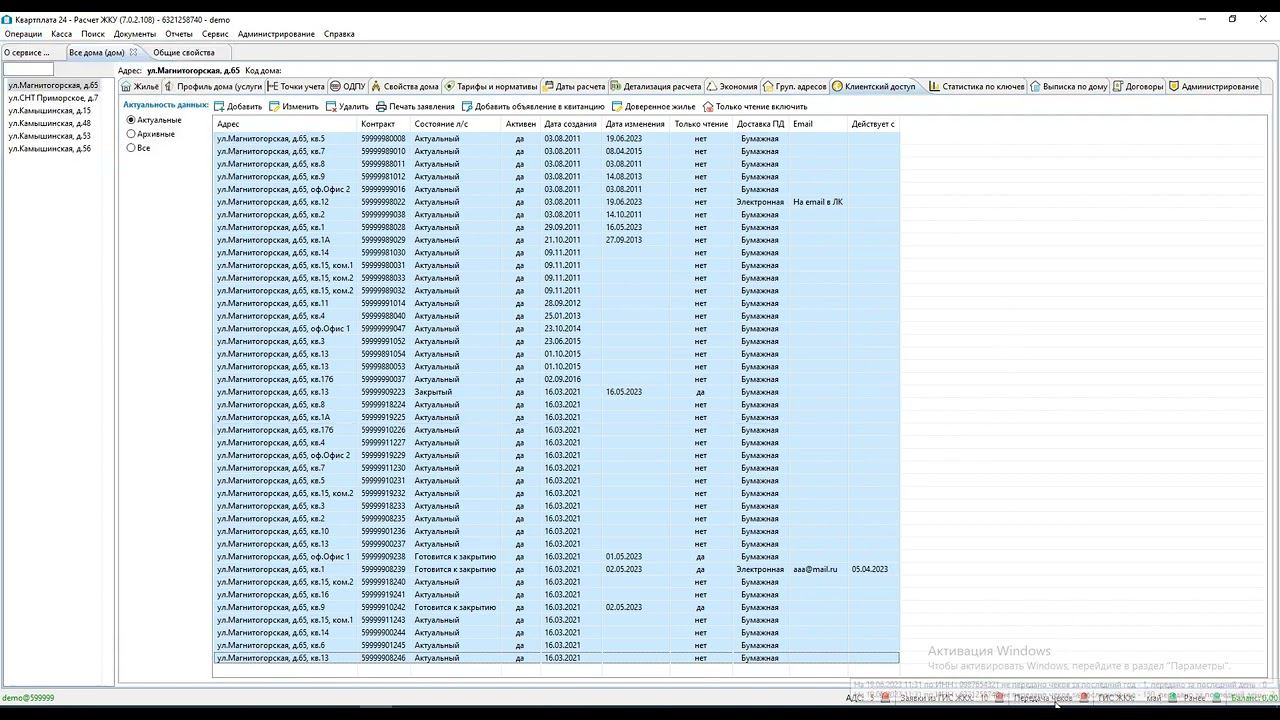Click the Точки учета tab icon
This screenshot has height=720, width=1280.
[x=272, y=87]
